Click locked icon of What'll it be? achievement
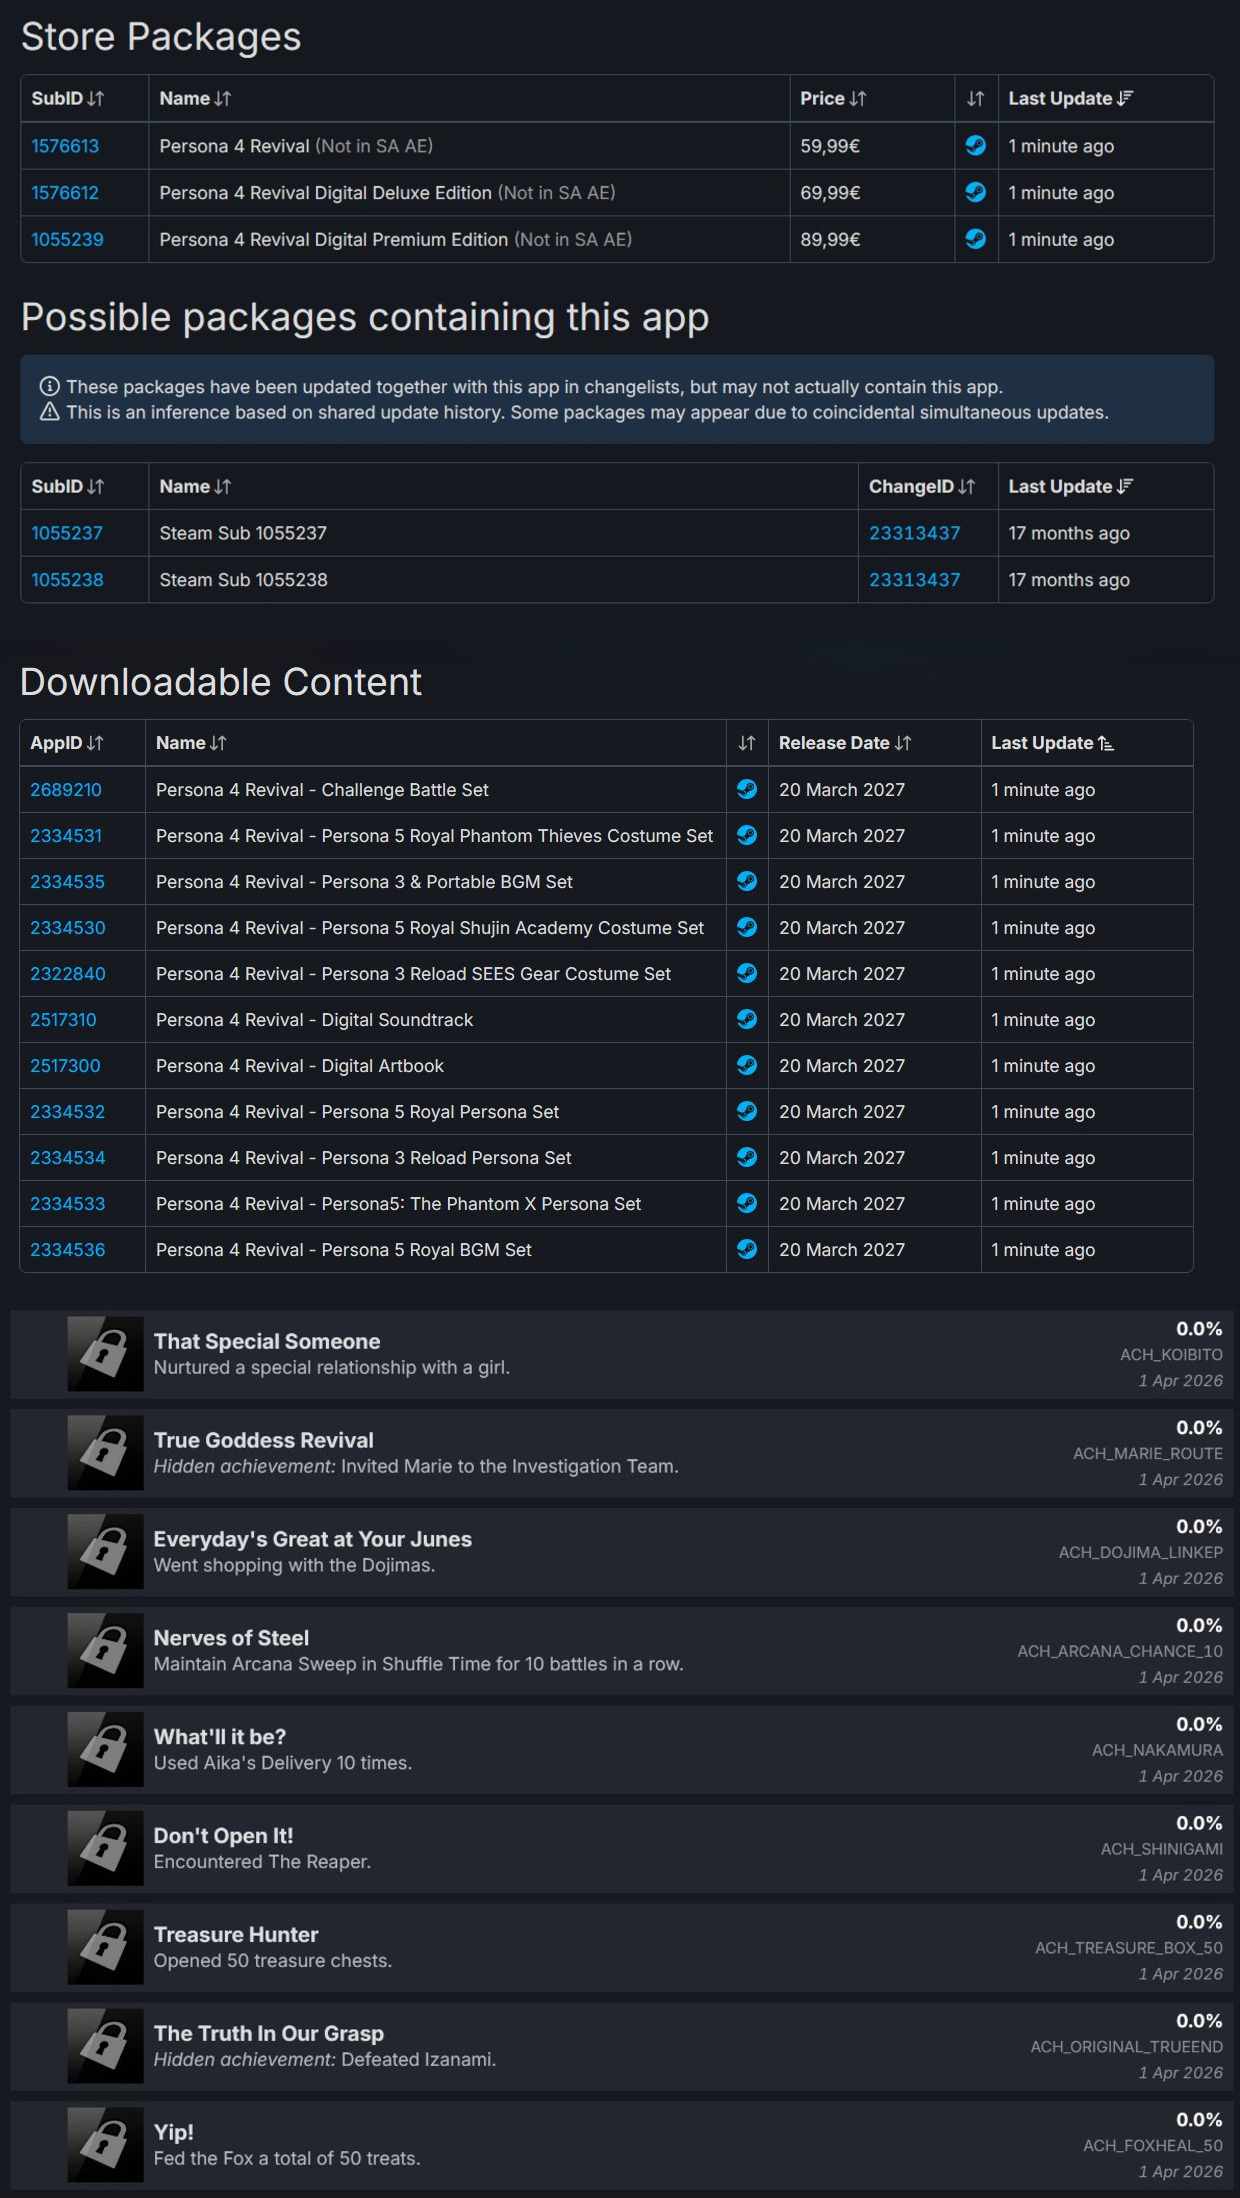The image size is (1240, 2198). [105, 1750]
